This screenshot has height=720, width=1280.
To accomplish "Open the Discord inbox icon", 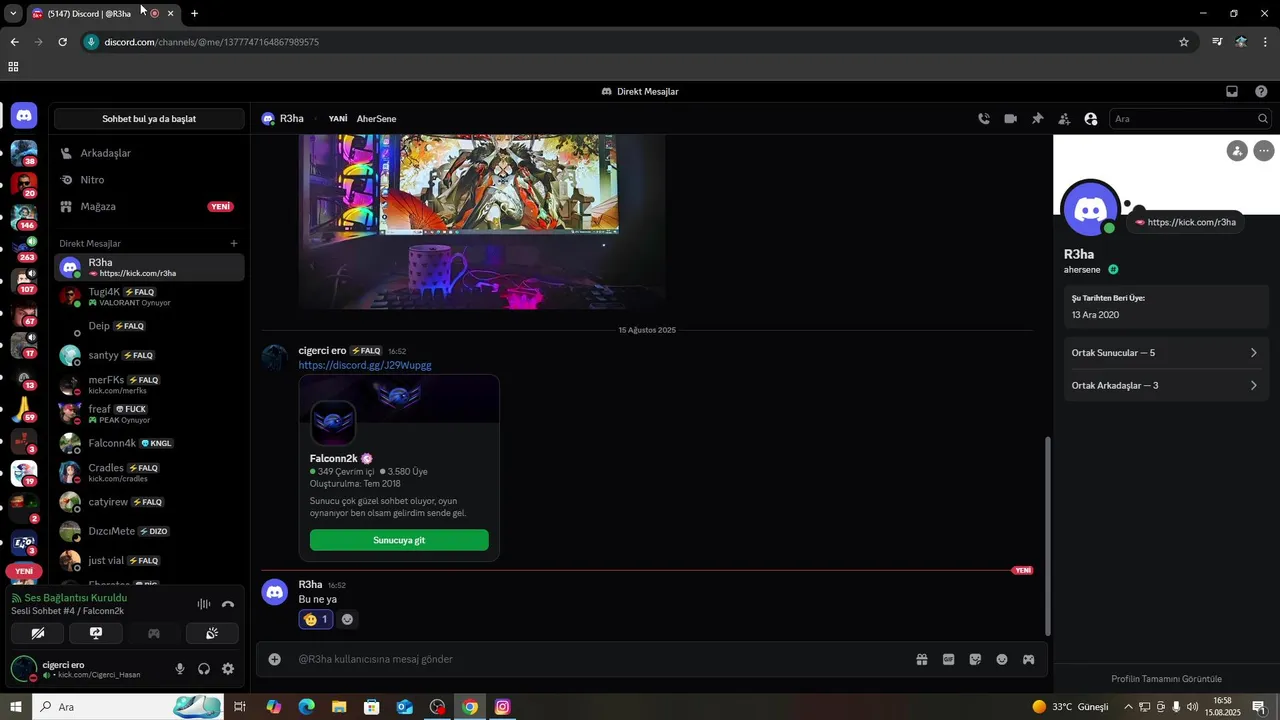I will 1232,91.
